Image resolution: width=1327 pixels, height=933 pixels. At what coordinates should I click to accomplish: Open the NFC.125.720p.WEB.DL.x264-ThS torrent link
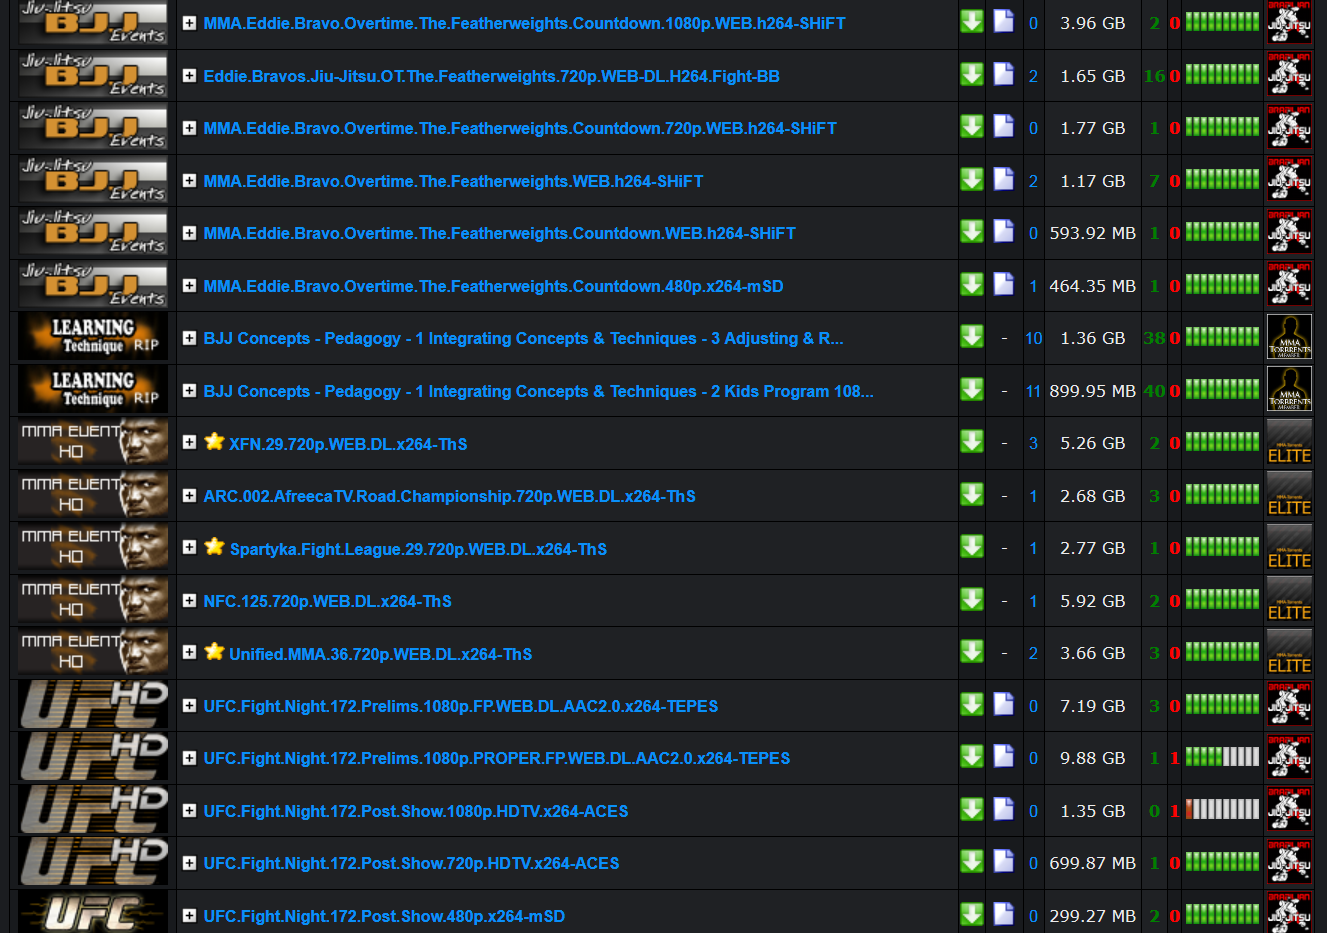pyautogui.click(x=327, y=601)
